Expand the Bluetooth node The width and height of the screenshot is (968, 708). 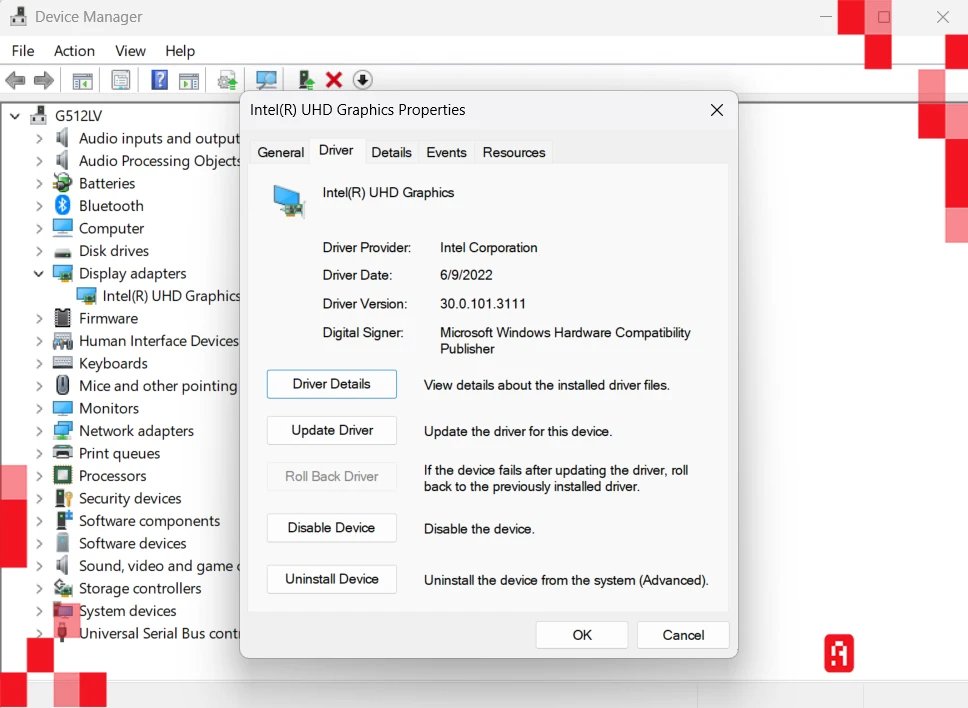tap(39, 206)
